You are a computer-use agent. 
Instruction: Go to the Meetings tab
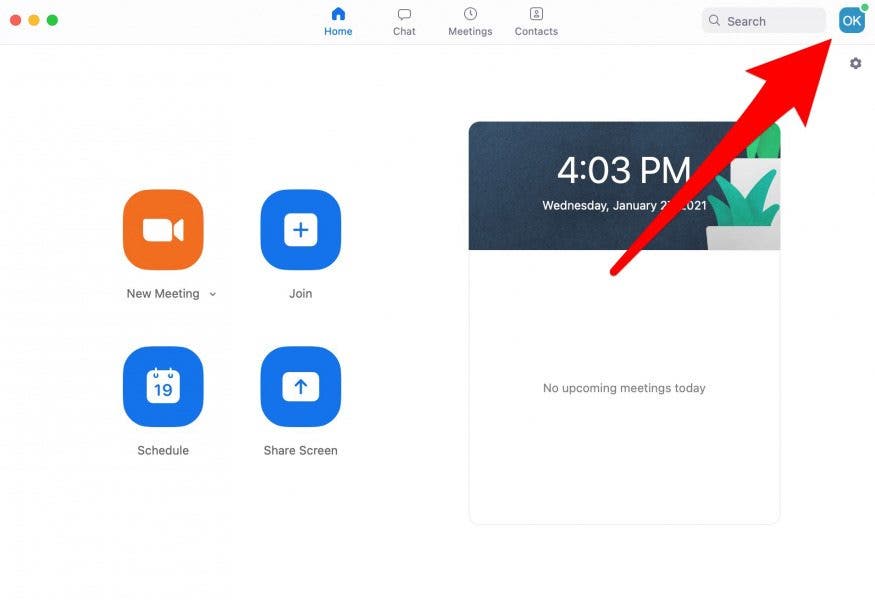[x=470, y=21]
